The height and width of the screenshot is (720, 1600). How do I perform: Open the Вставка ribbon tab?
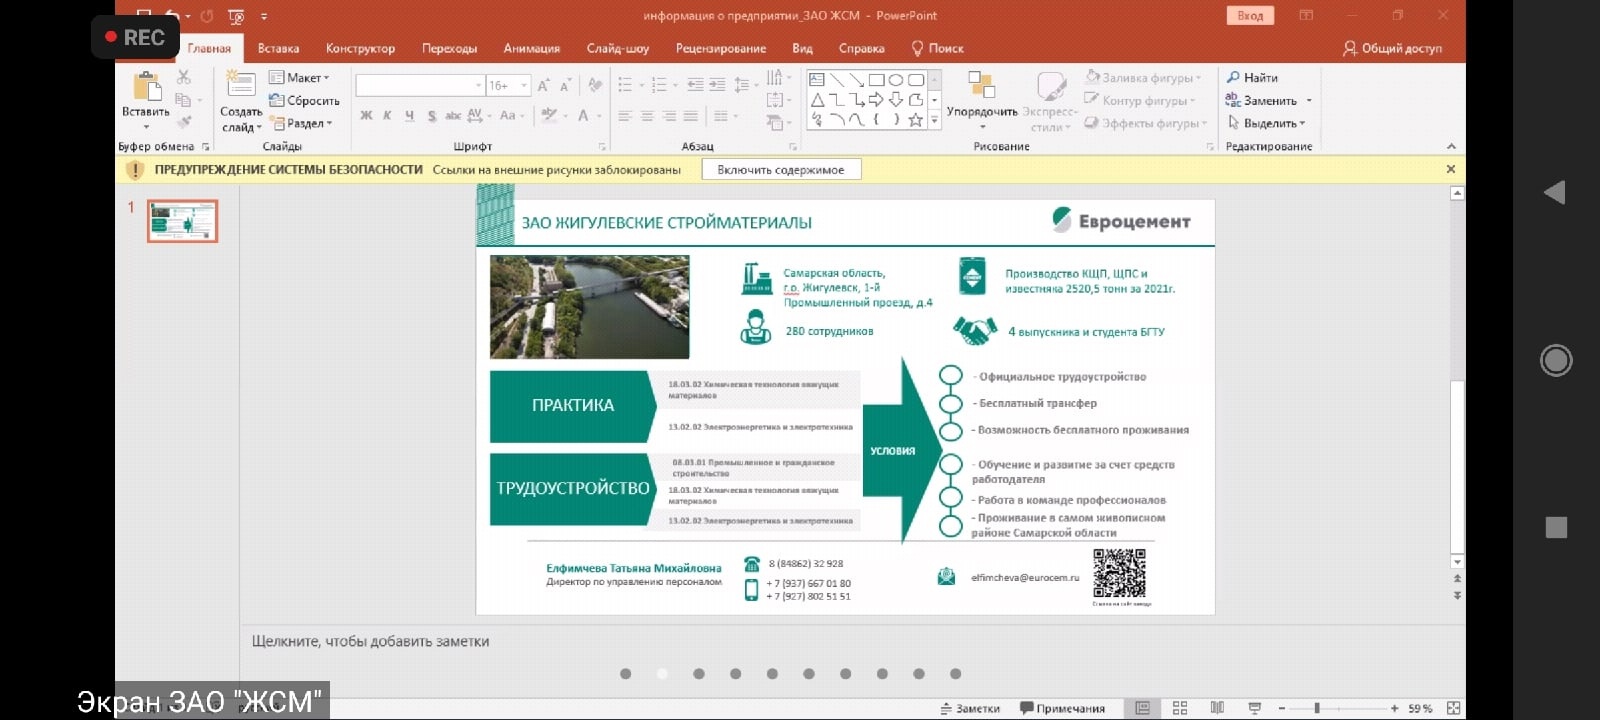278,48
